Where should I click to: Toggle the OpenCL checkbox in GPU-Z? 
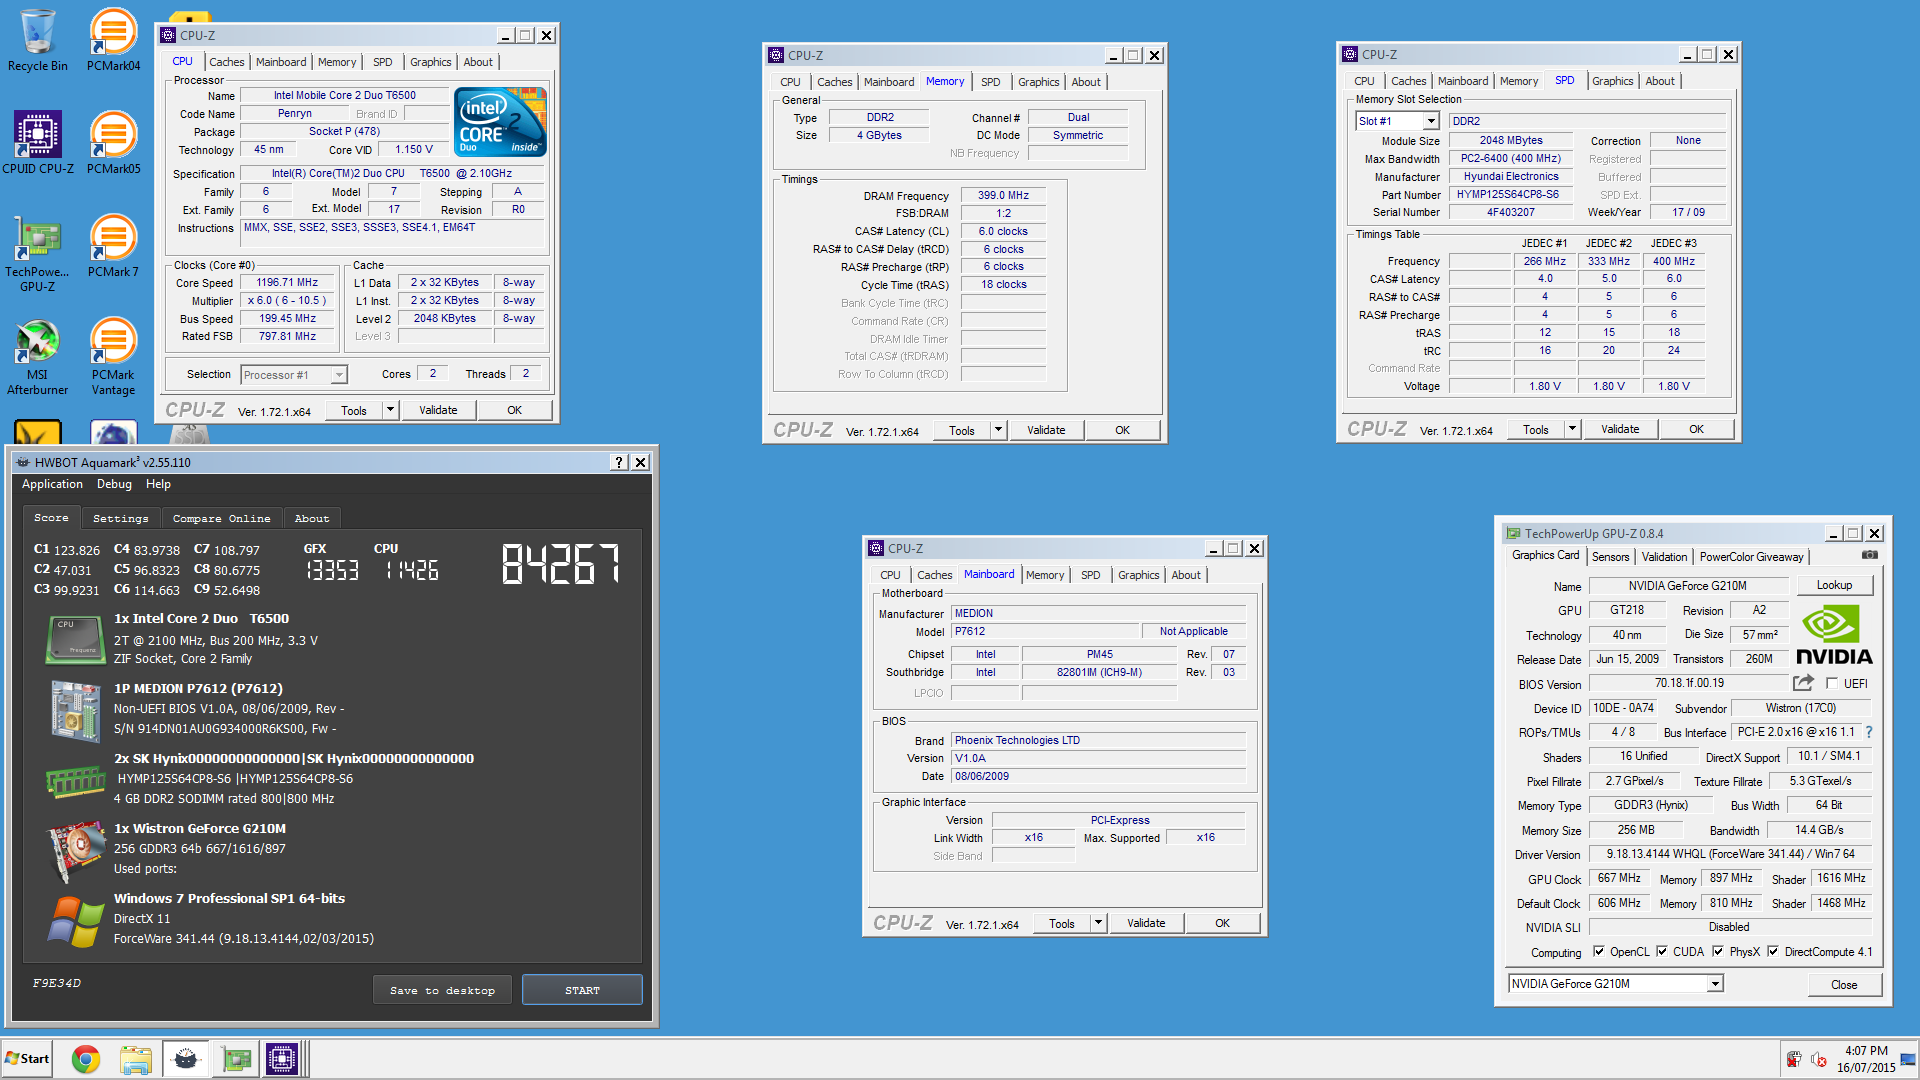coord(1598,951)
